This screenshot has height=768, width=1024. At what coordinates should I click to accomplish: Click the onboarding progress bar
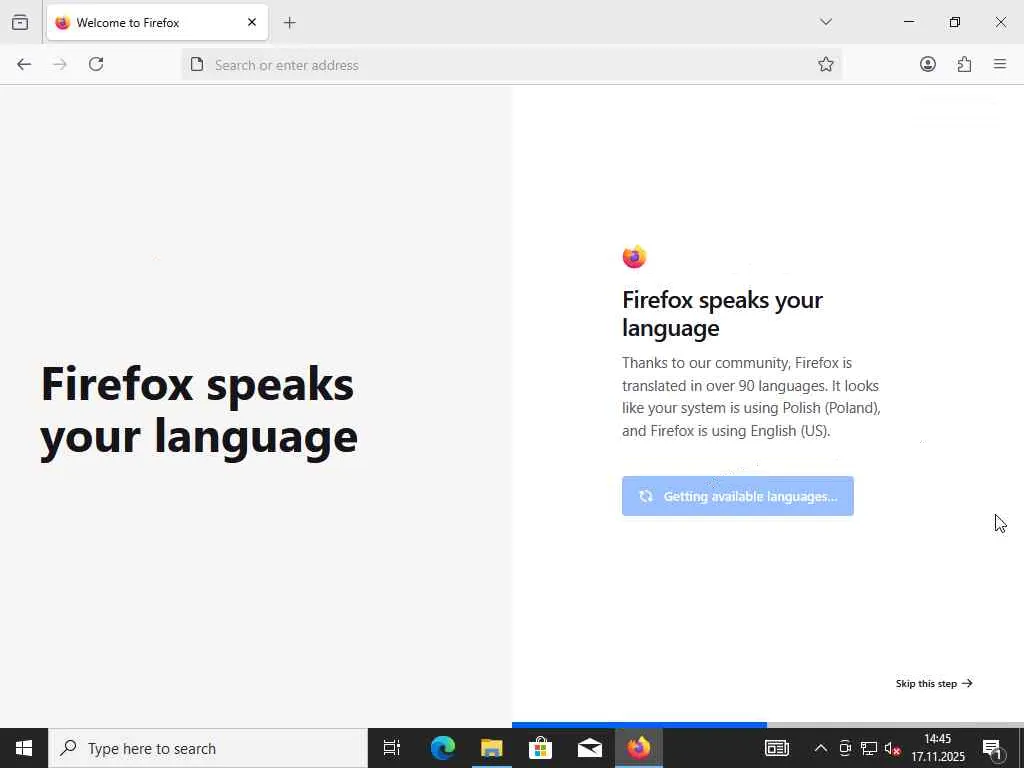pyautogui.click(x=768, y=725)
